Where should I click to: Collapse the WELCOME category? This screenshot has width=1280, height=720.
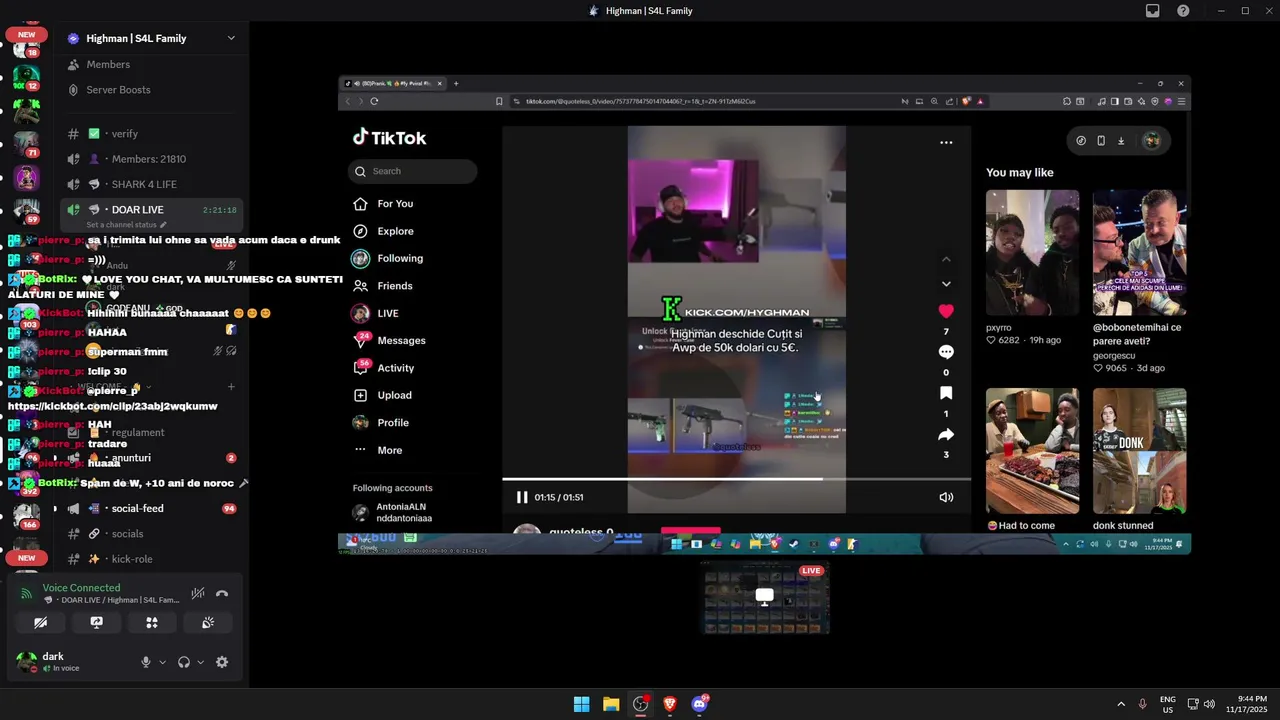112,386
